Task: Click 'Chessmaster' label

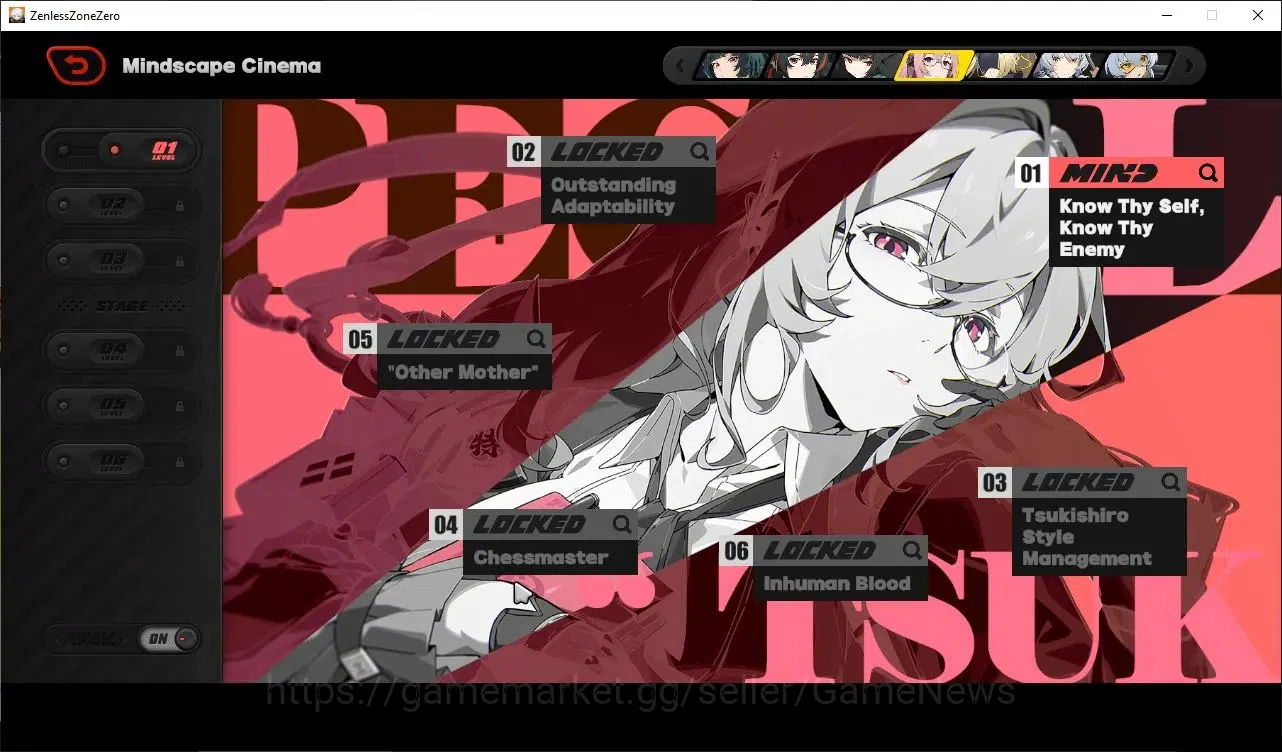Action: pyautogui.click(x=540, y=558)
